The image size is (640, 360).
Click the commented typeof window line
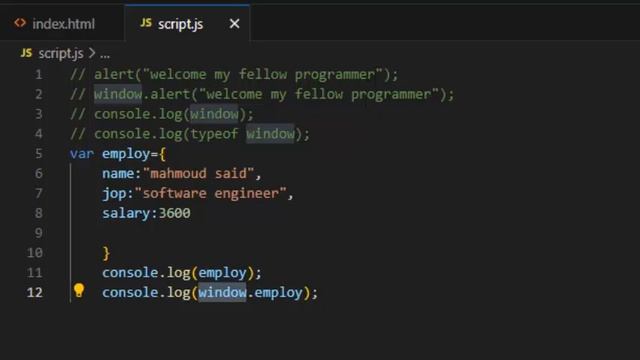[x=190, y=134]
